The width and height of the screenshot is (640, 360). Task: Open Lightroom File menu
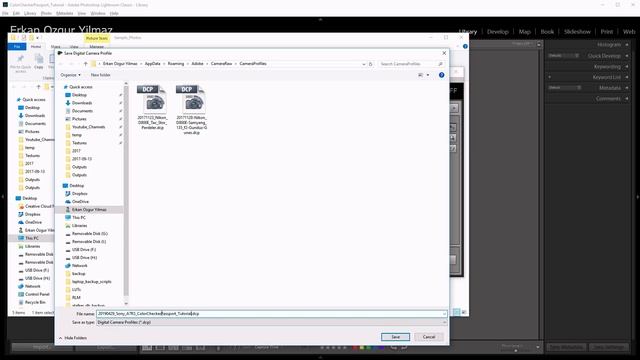[x=5, y=13]
